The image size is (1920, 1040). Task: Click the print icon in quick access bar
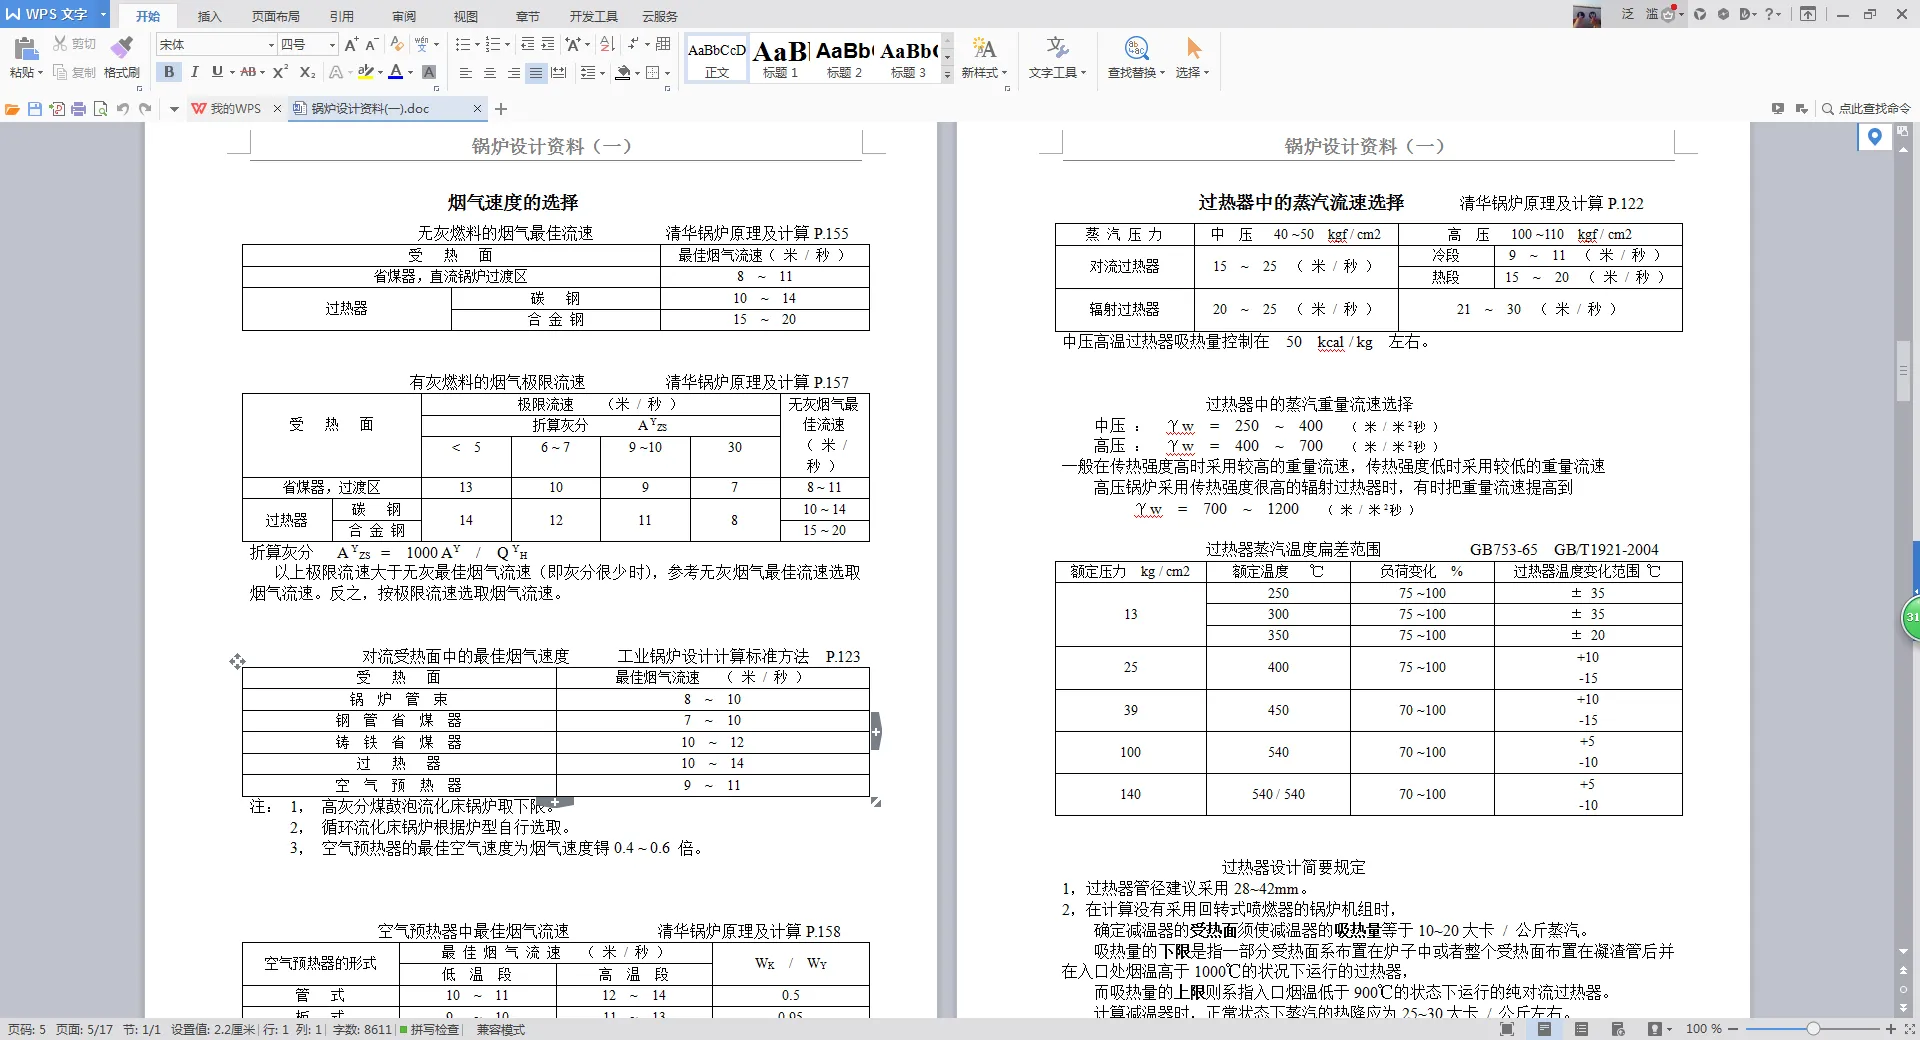[x=78, y=109]
